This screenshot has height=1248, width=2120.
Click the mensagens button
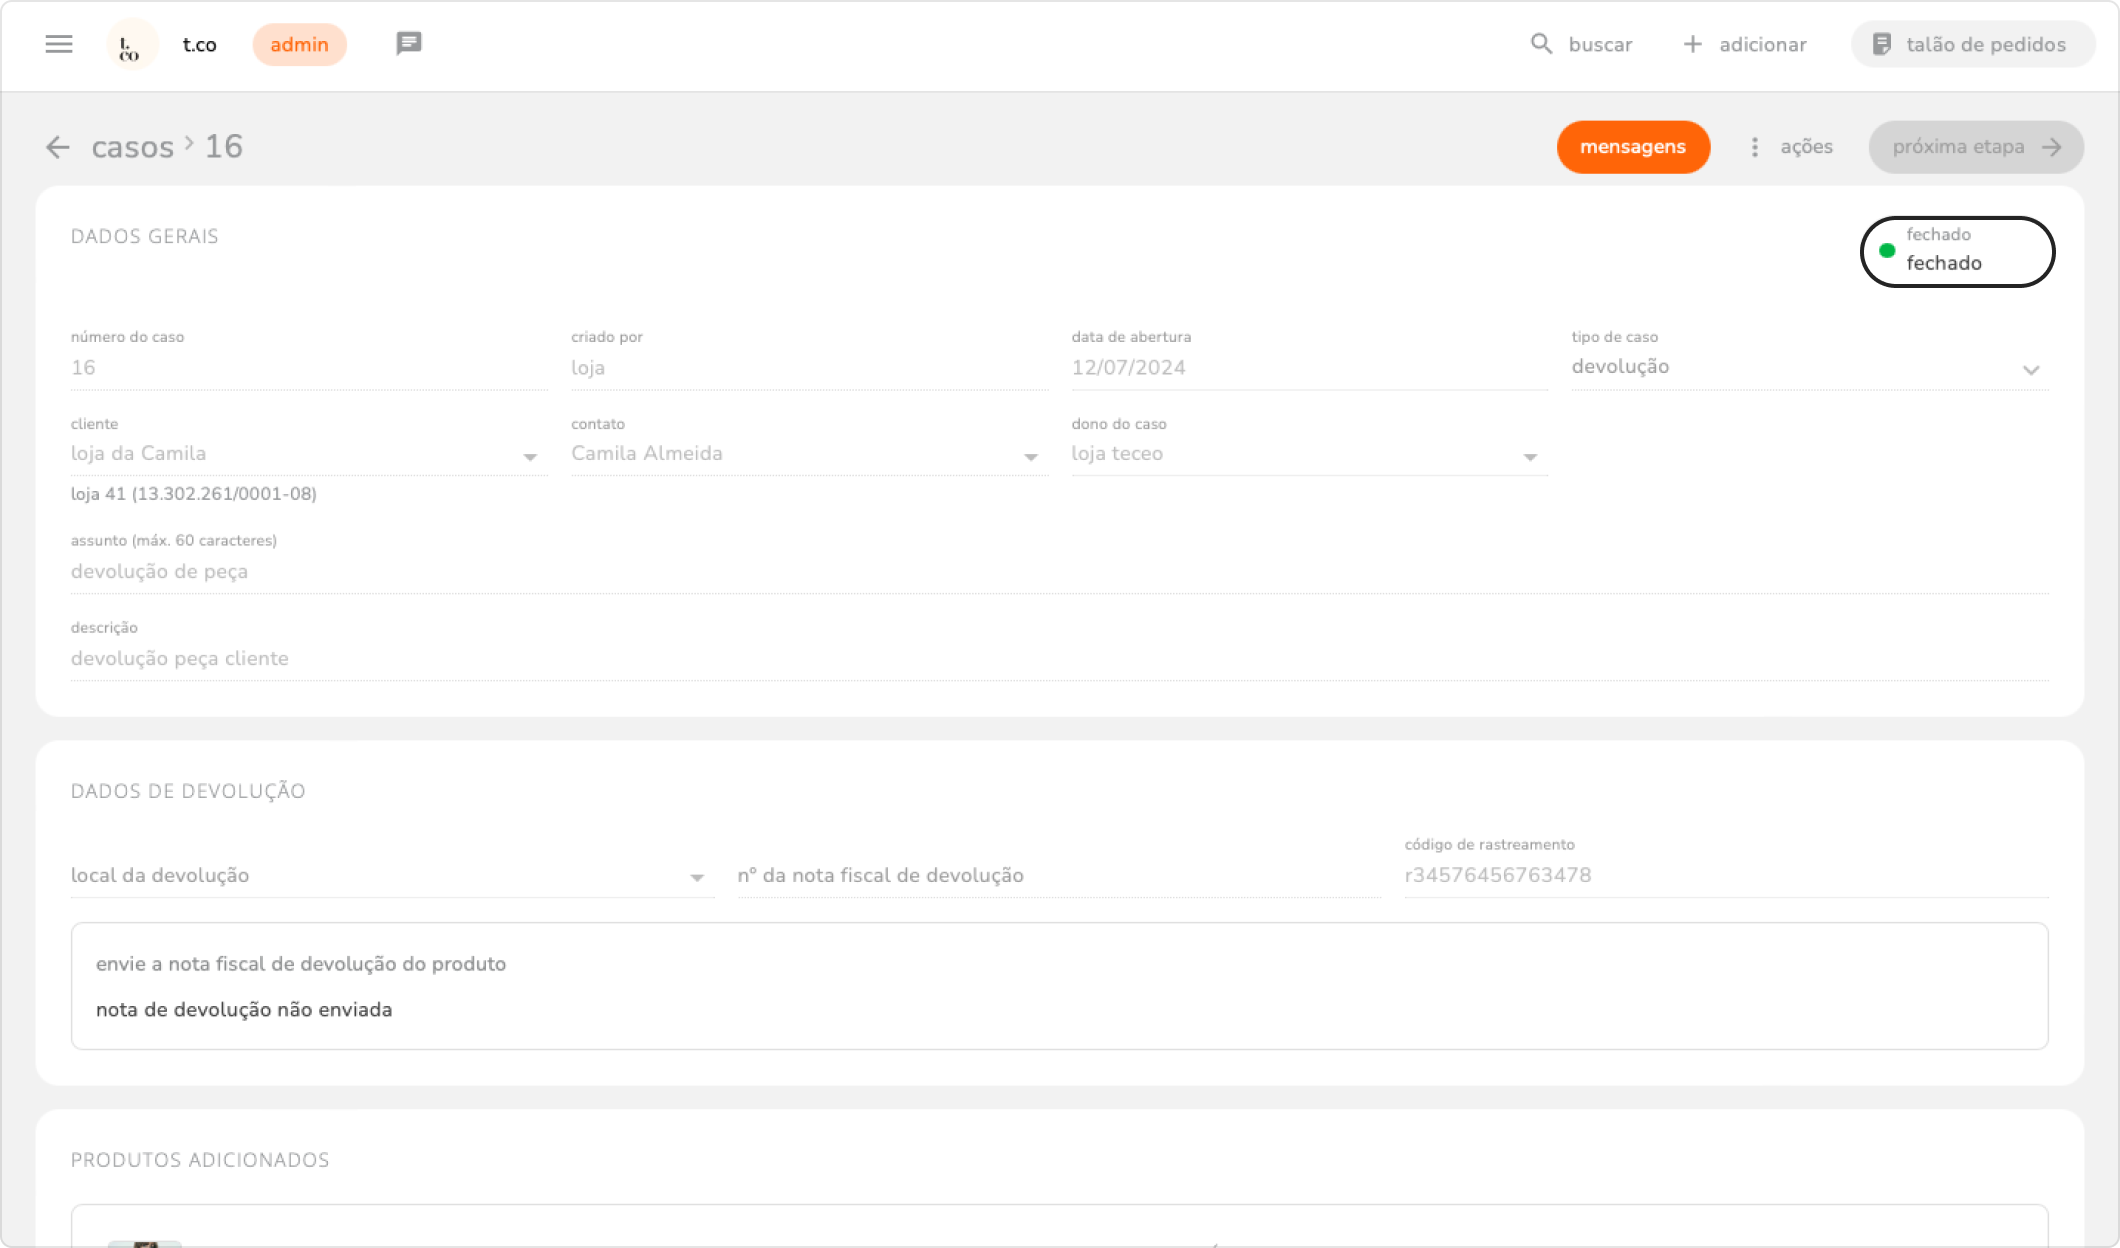click(1633, 147)
